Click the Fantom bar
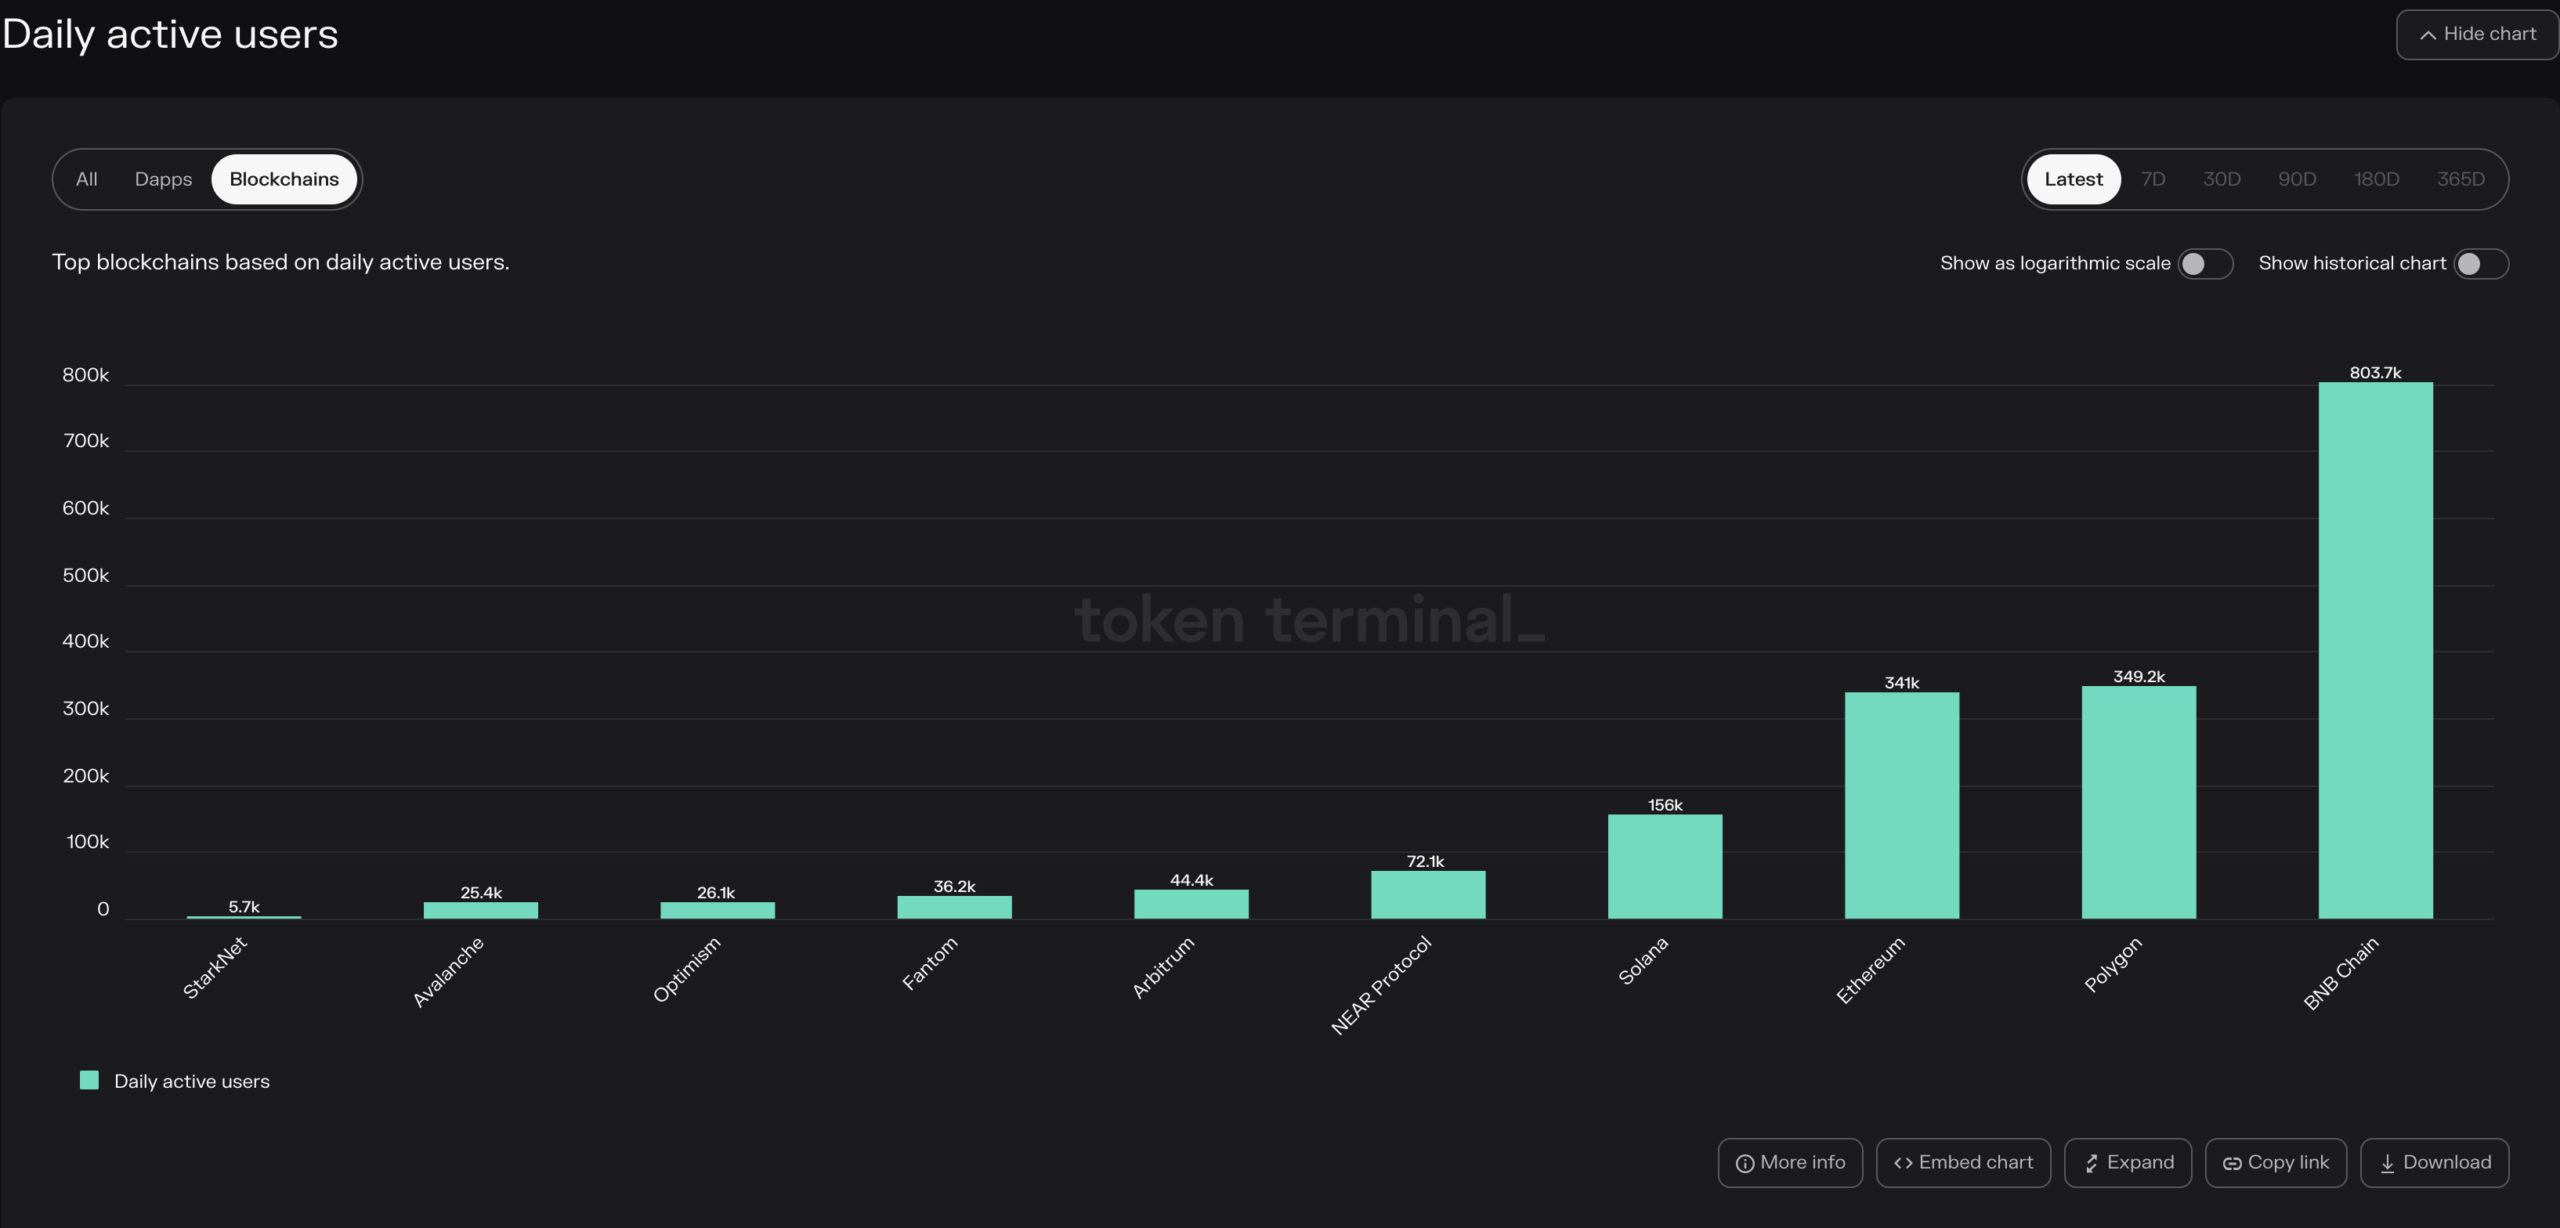This screenshot has width=2560, height=1228. [x=954, y=907]
